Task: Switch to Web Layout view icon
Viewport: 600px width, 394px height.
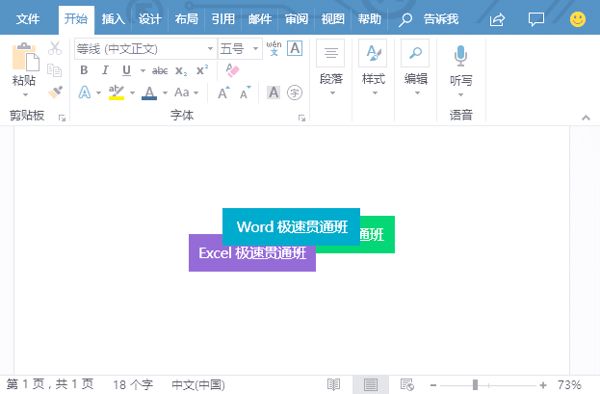Action: click(407, 384)
